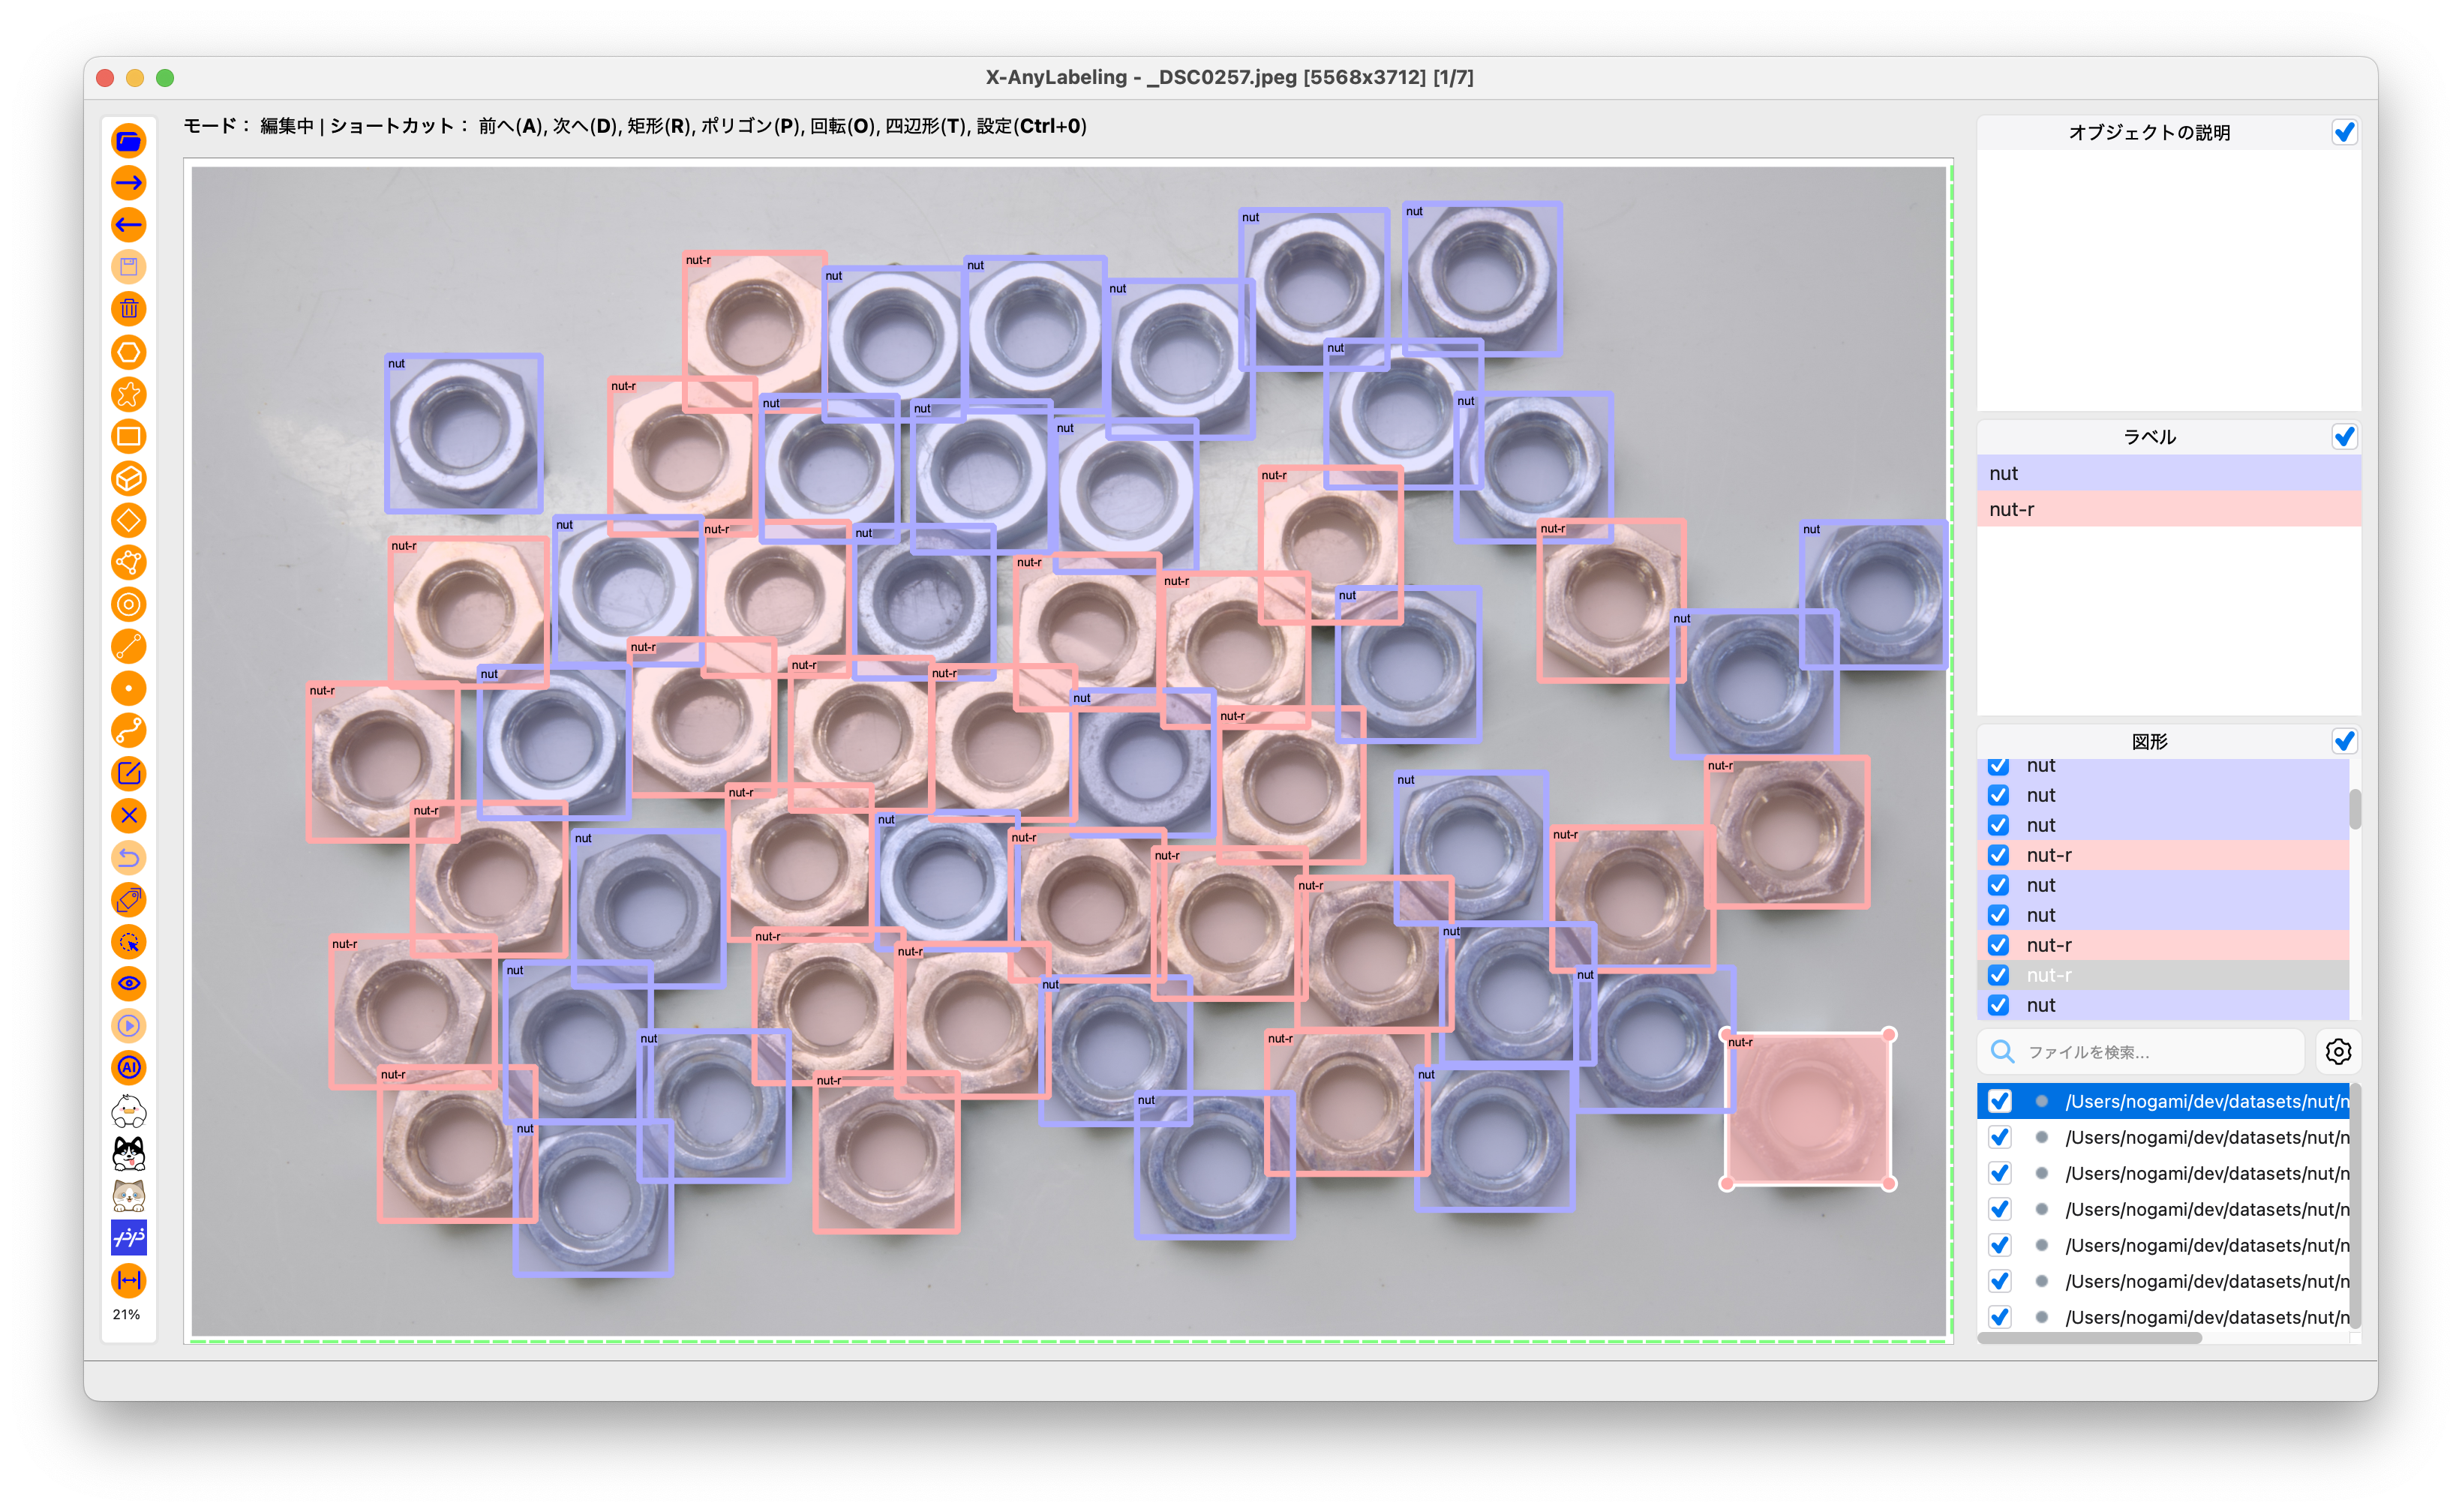The image size is (2462, 1512).
Task: Toggle shape visibility with eye icon
Action: (x=129, y=984)
